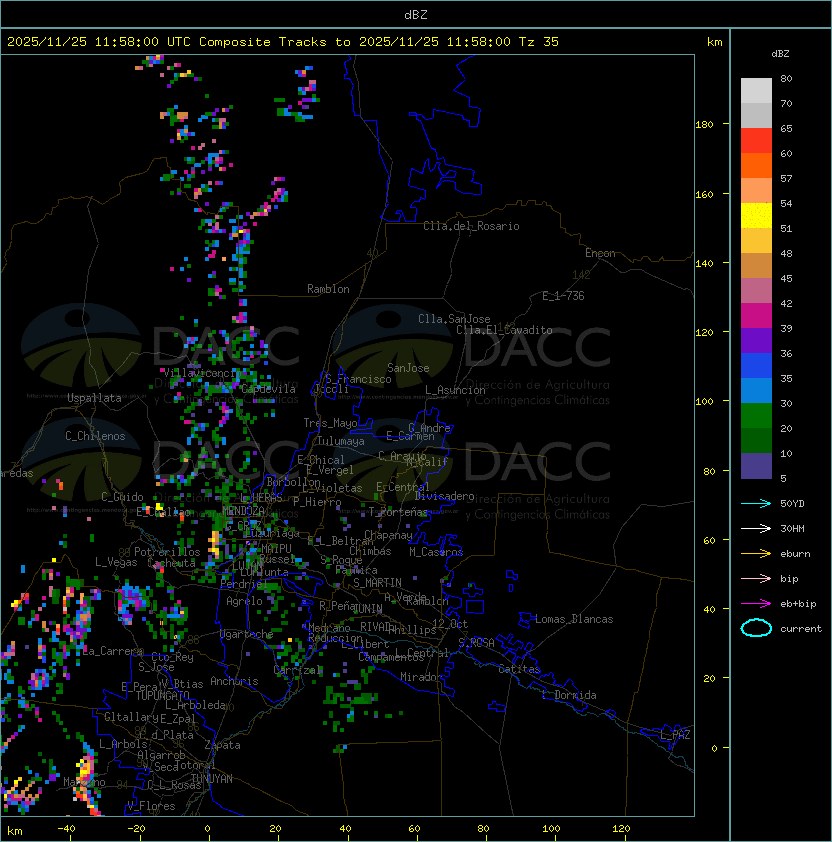Click the 'km' label at top-right corner

pos(714,42)
